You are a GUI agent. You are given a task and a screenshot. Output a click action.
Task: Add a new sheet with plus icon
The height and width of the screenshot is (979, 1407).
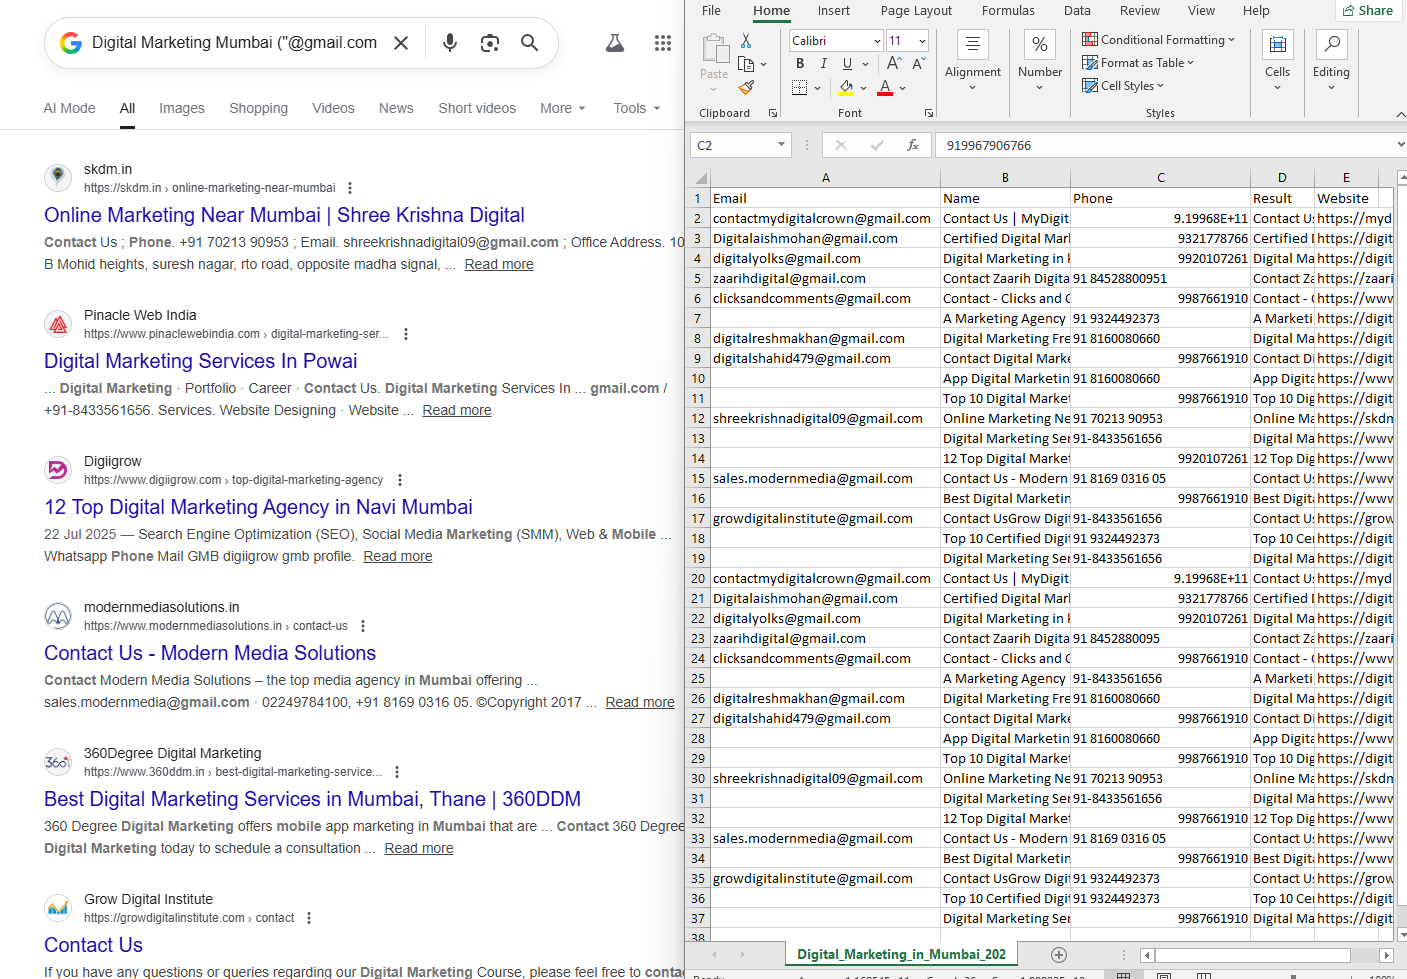point(1059,955)
